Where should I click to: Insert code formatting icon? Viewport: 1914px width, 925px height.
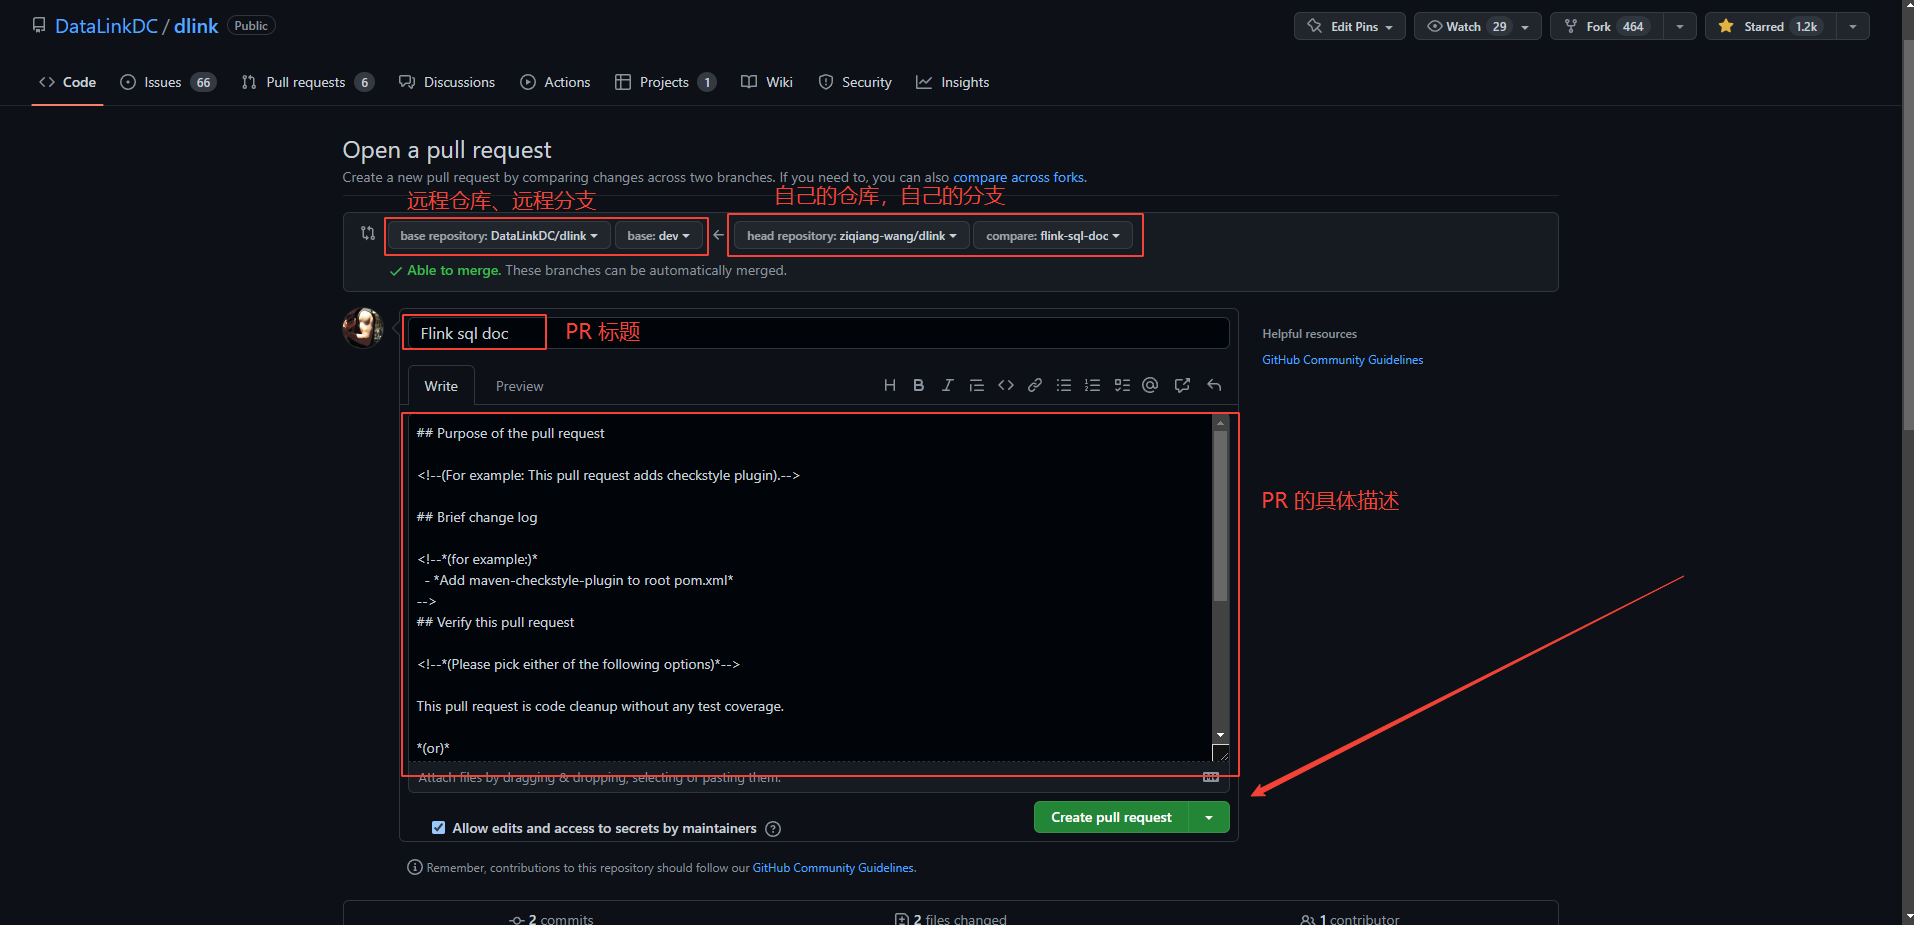point(1006,386)
